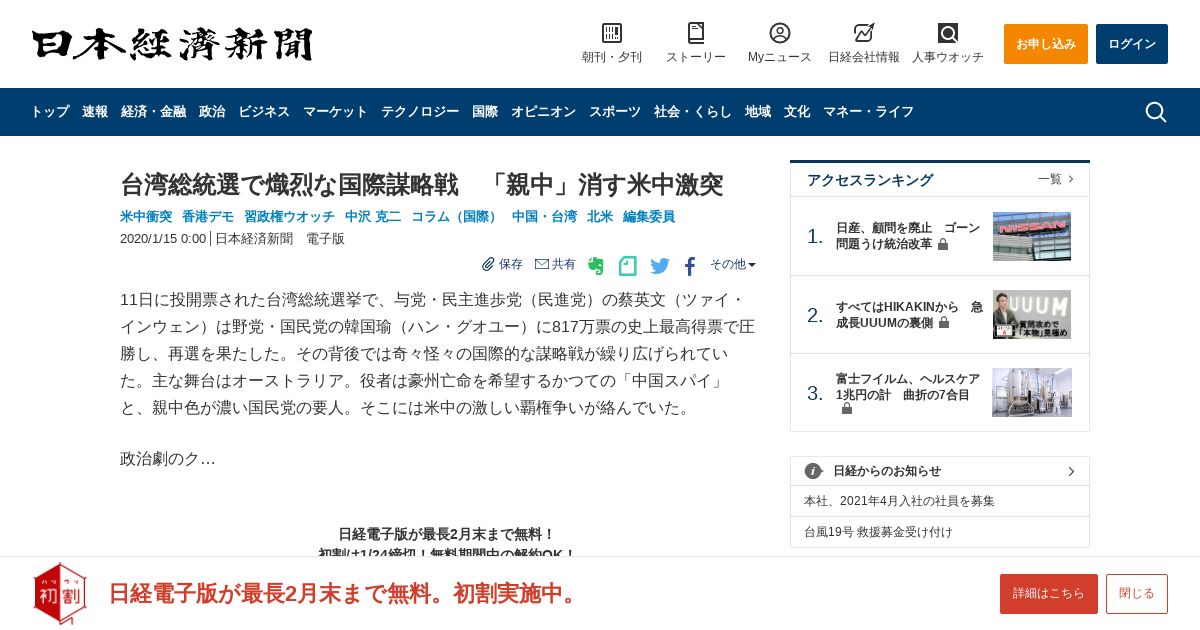Select the マネー・ライフ navigation item
The width and height of the screenshot is (1200, 630).
click(x=868, y=112)
